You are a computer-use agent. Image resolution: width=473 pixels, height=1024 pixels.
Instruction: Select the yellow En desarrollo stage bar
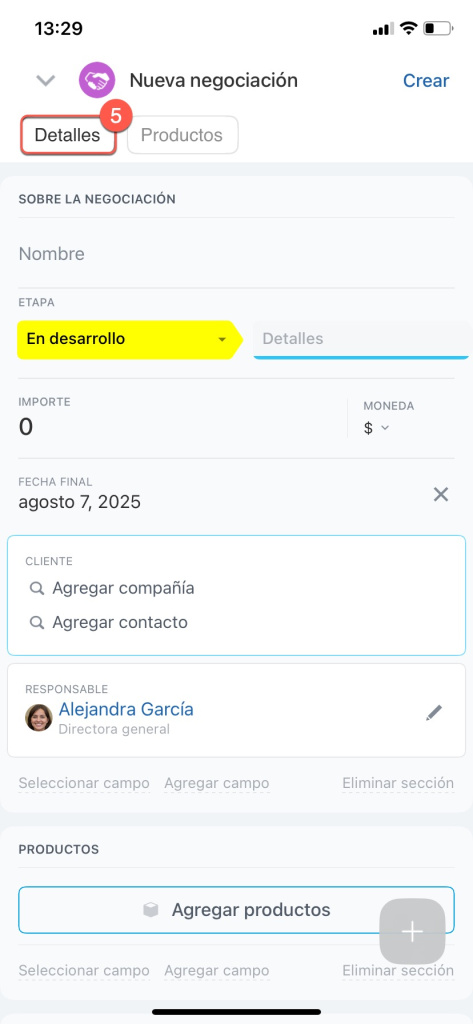[x=129, y=340]
